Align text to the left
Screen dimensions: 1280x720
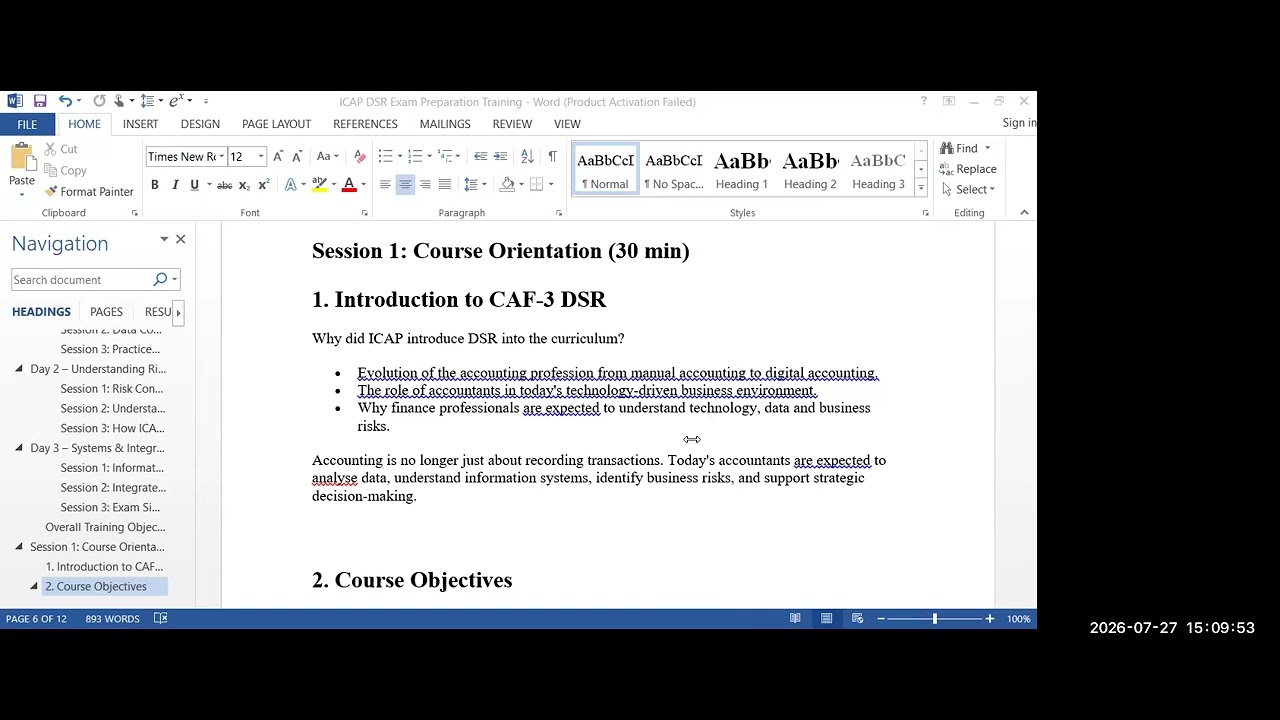385,184
